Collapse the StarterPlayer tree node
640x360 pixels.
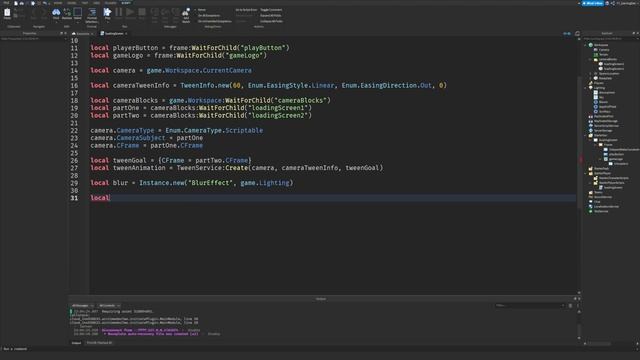586,173
